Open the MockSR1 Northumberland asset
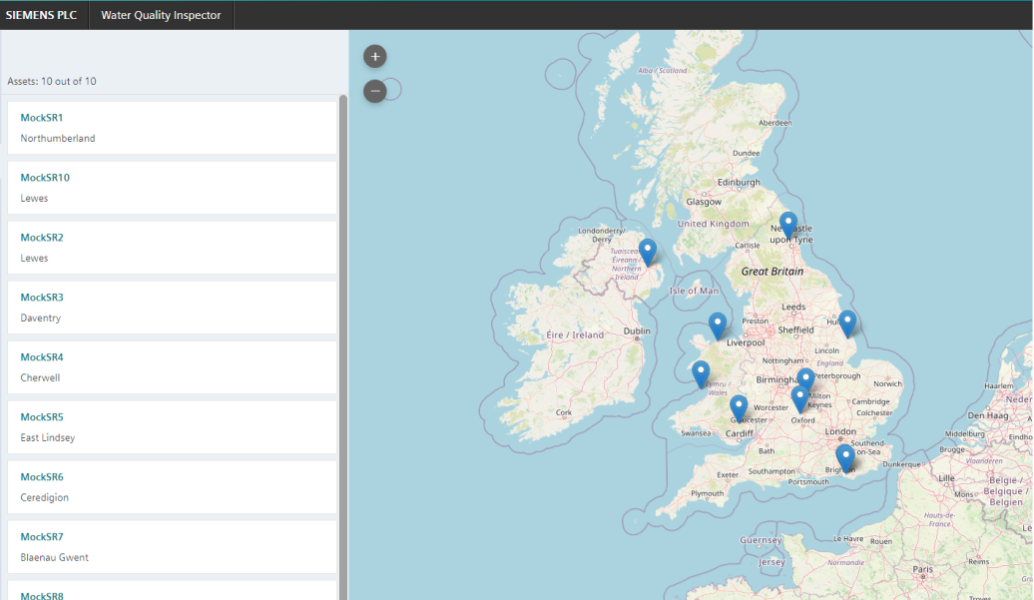Image resolution: width=1034 pixels, height=600 pixels. tap(172, 128)
